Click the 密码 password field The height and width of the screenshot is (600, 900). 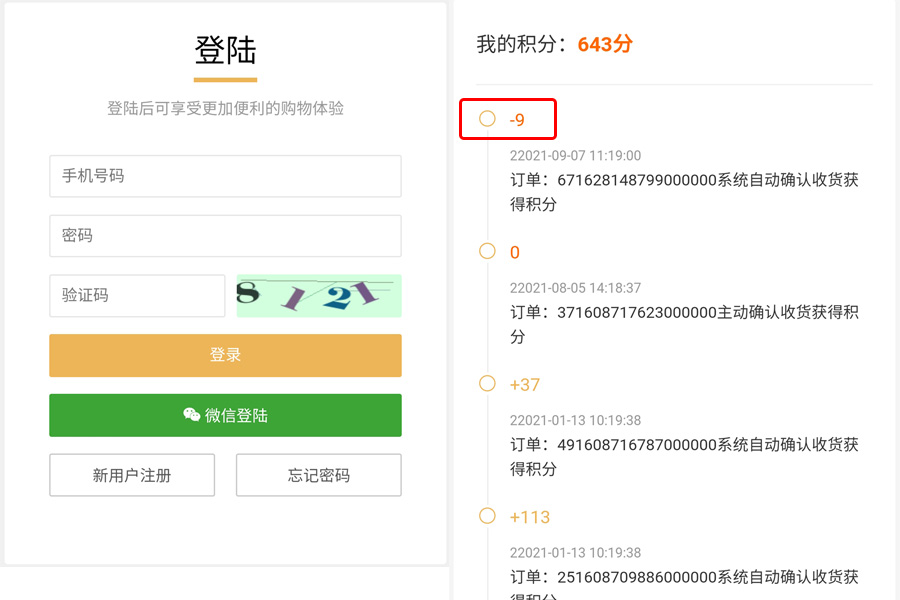225,236
